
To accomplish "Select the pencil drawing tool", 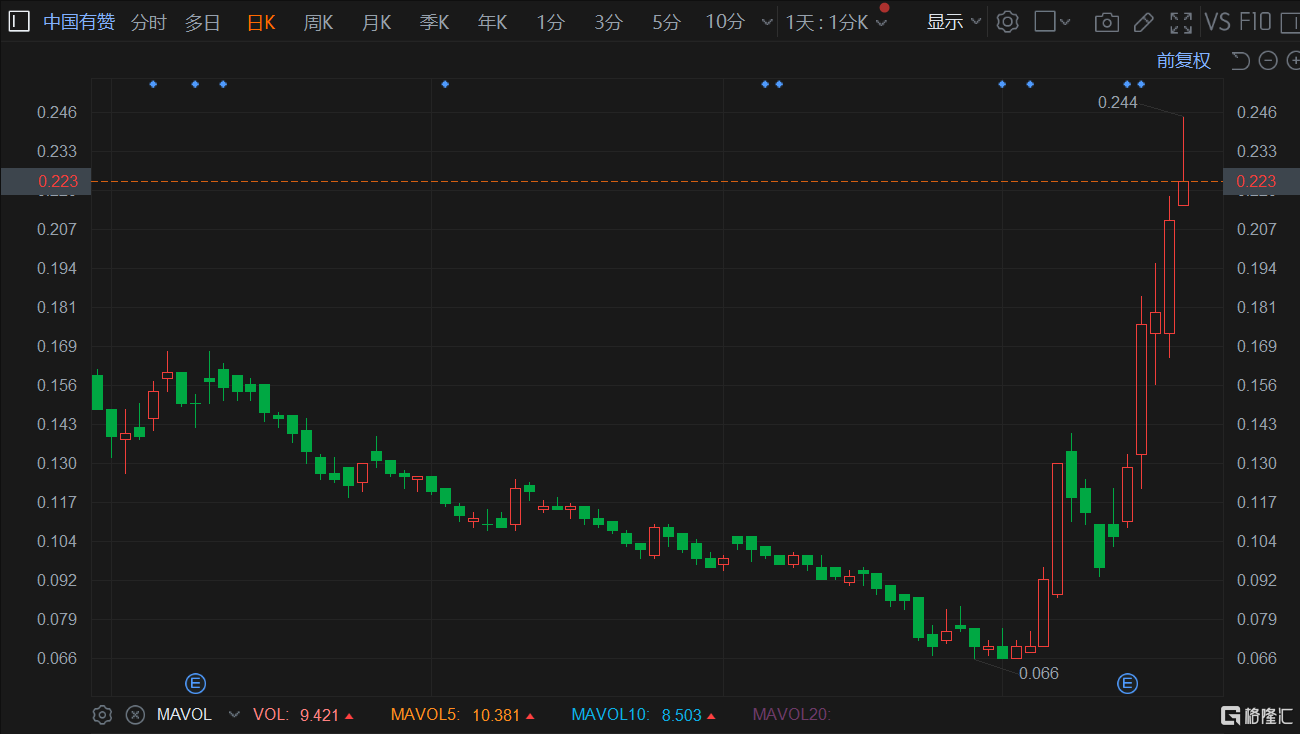I will tap(1144, 22).
